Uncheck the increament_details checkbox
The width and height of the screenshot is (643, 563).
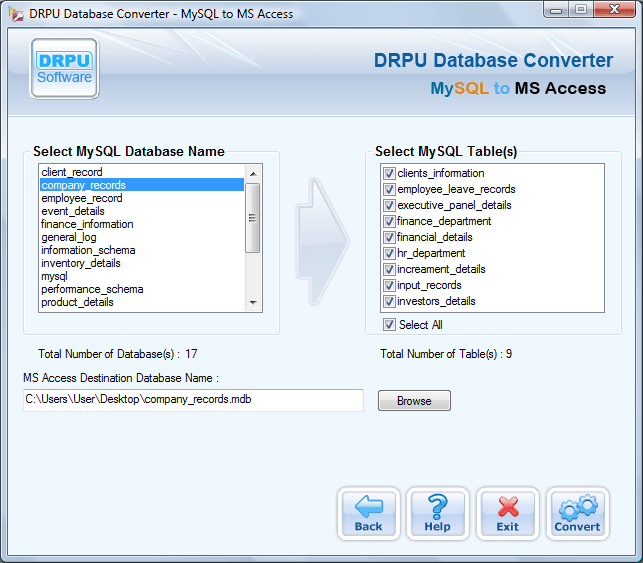pyautogui.click(x=389, y=269)
